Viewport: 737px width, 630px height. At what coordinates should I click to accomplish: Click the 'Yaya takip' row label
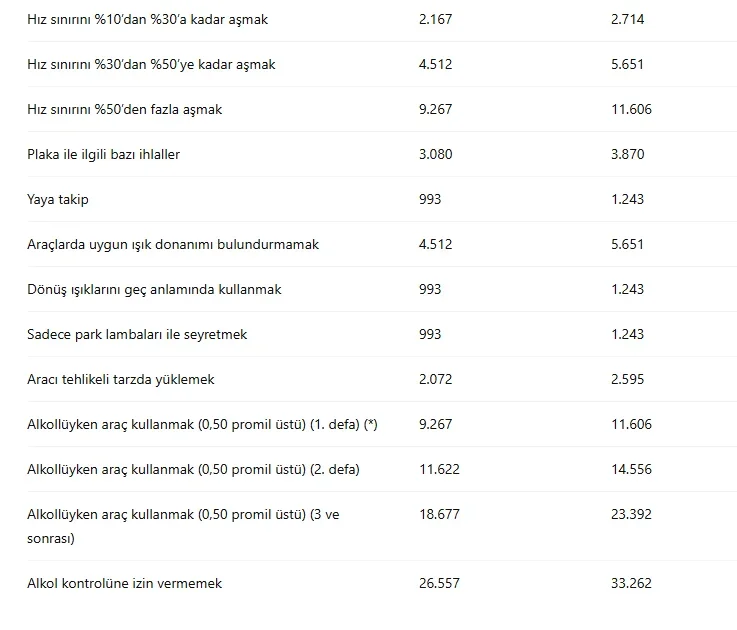[58, 199]
